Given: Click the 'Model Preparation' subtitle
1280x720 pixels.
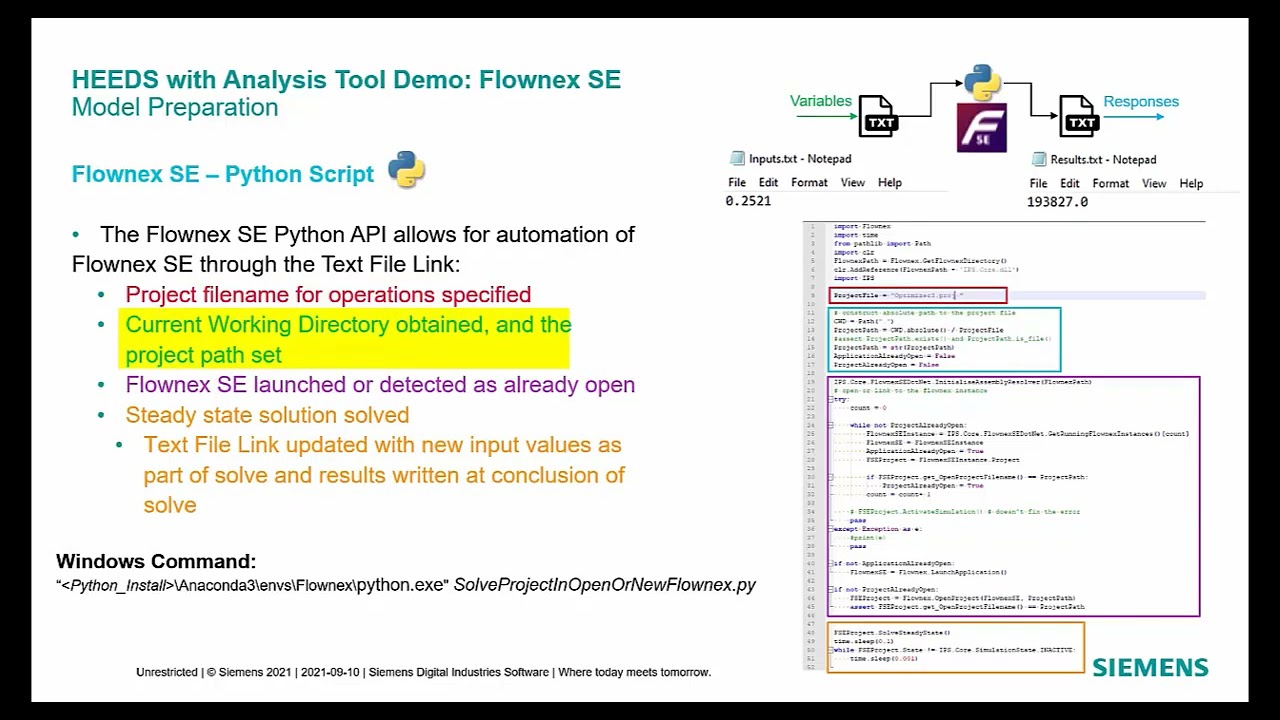Looking at the screenshot, I should (x=175, y=108).
